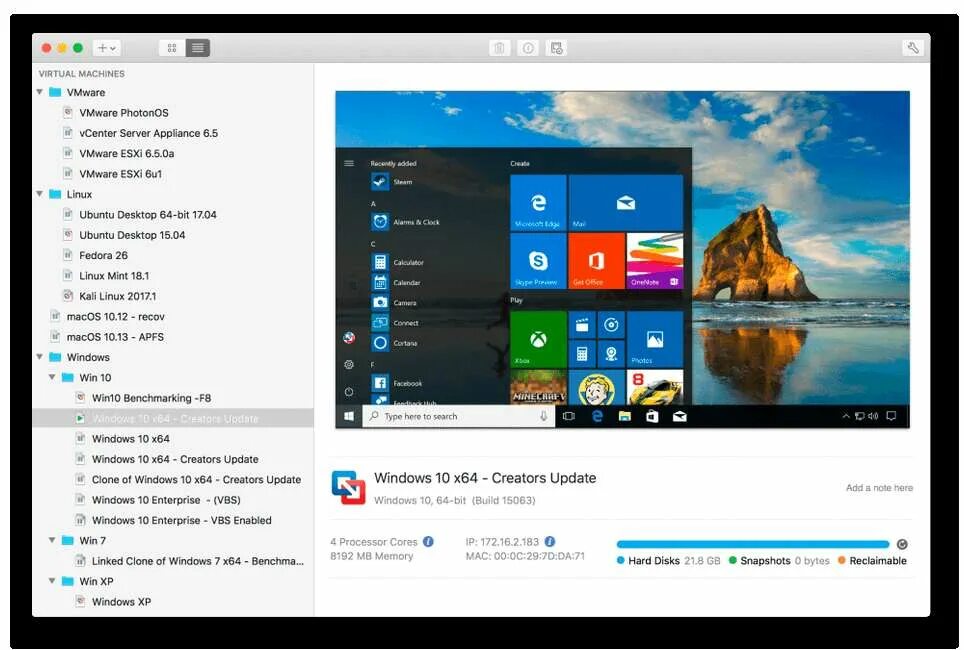Open File Explorer in VM taskbar
This screenshot has width=964, height=650.
pyautogui.click(x=625, y=416)
